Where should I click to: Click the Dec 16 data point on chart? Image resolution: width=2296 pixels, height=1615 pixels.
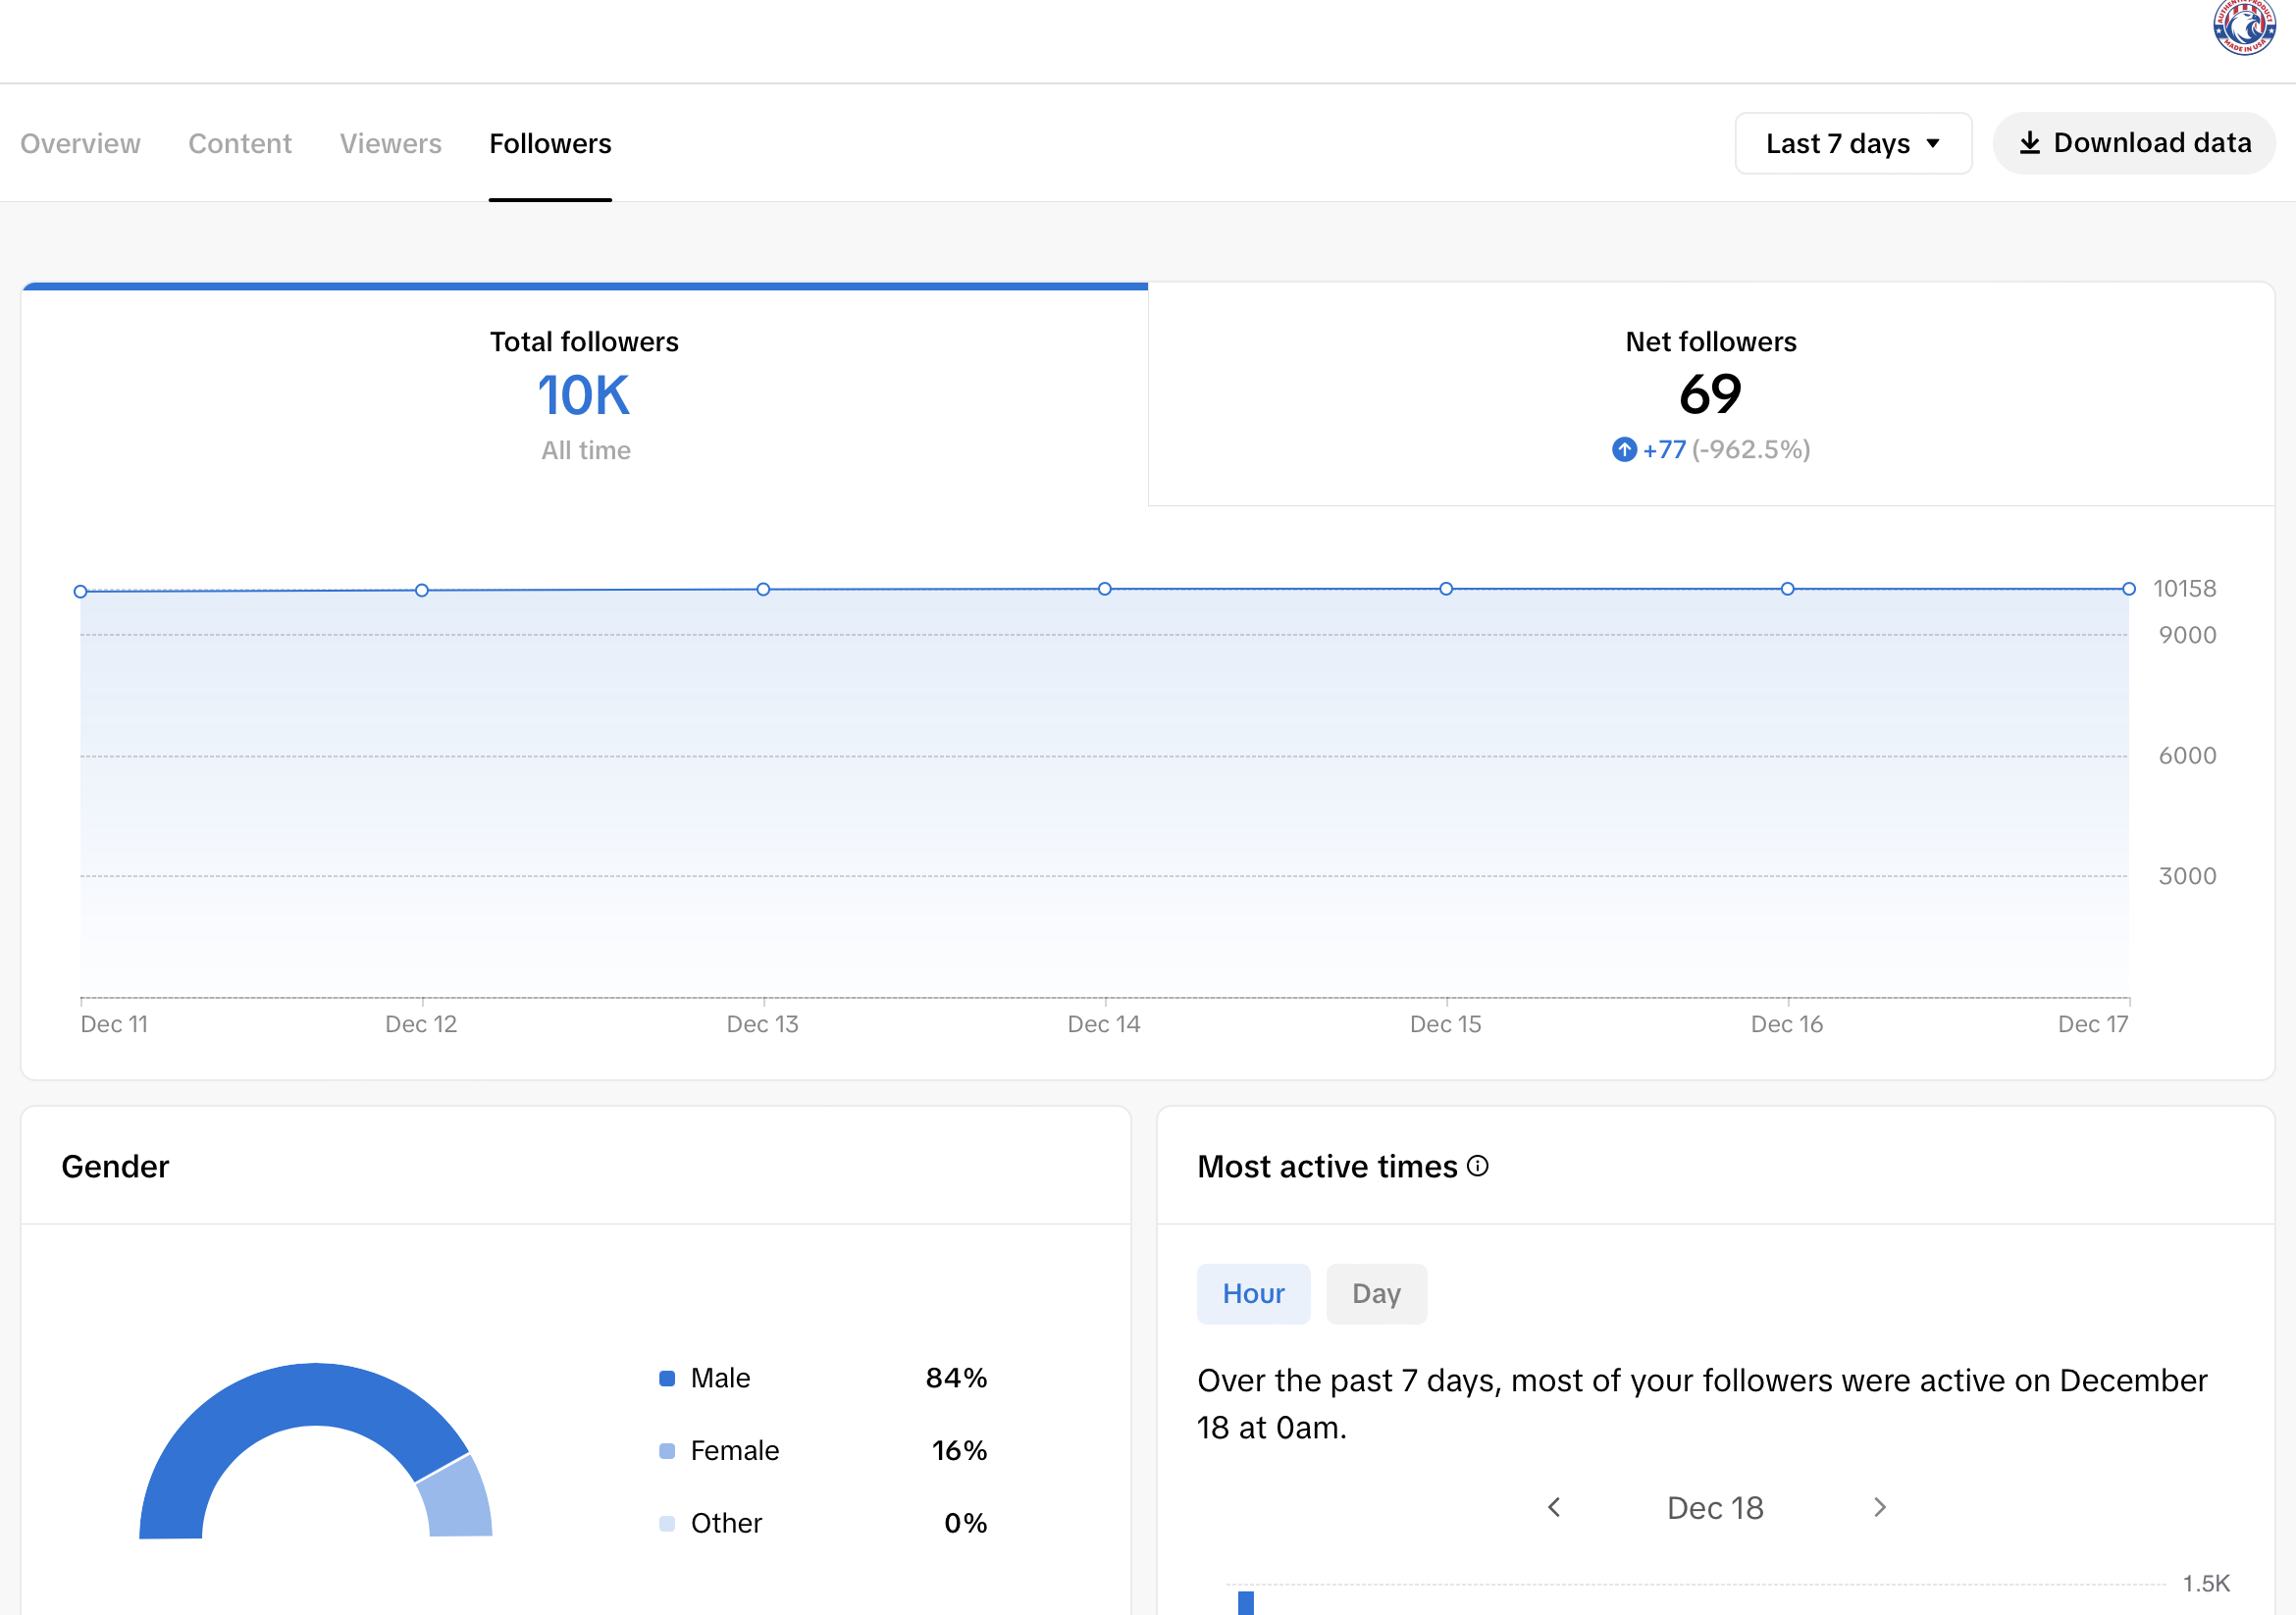[1788, 589]
